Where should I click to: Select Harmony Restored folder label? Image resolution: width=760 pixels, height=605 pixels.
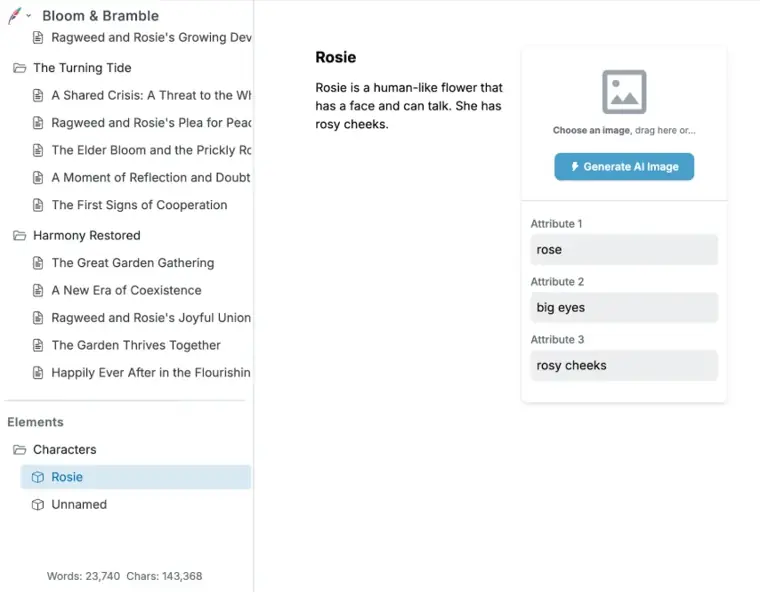coord(87,236)
